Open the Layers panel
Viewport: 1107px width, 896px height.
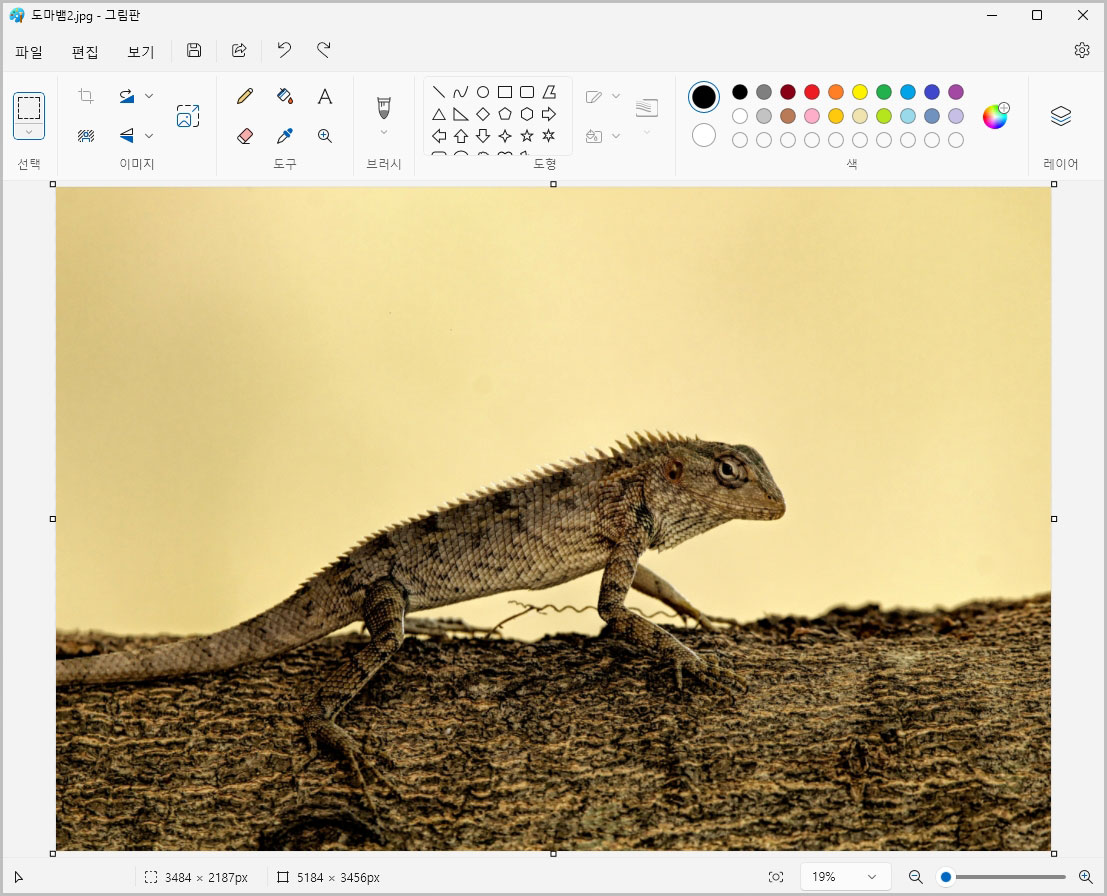(x=1060, y=116)
